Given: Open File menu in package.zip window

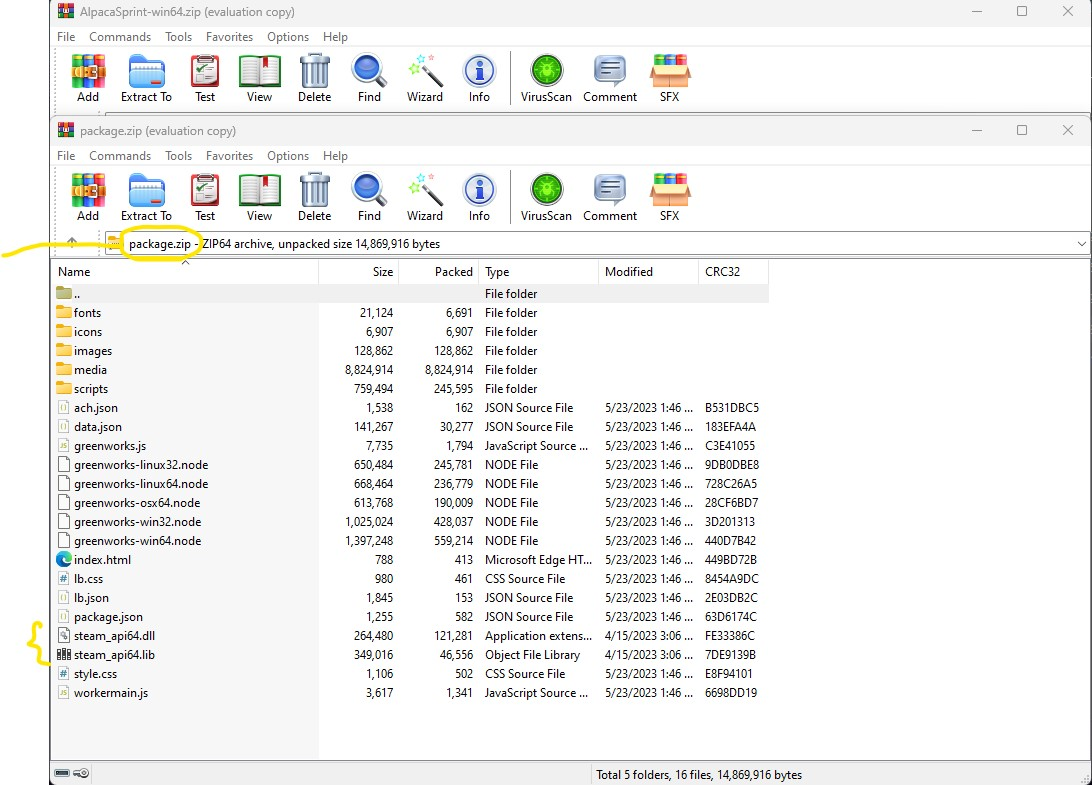Looking at the screenshot, I should 66,156.
